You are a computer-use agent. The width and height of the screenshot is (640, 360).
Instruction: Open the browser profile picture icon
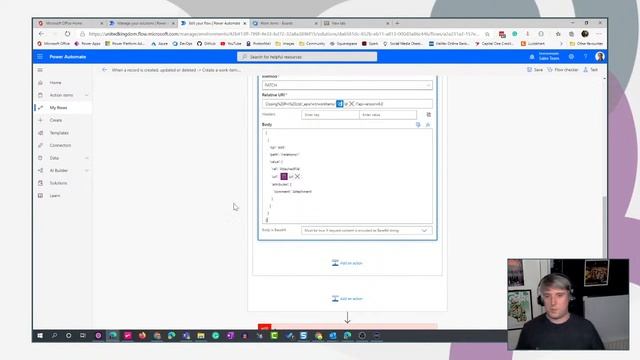pyautogui.click(x=585, y=34)
